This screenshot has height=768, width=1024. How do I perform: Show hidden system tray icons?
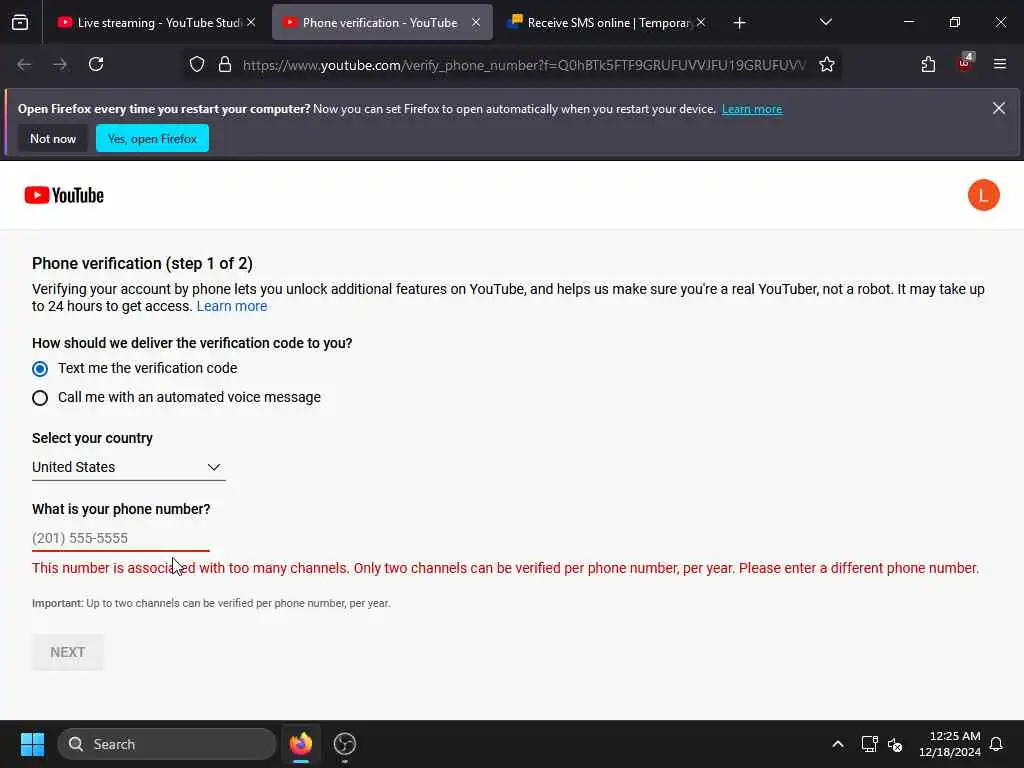tap(838, 744)
